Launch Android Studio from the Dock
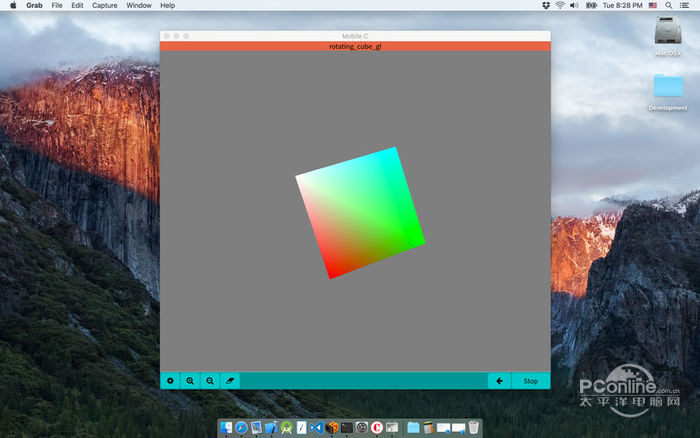Screen dimensions: 700x438 pos(287,428)
